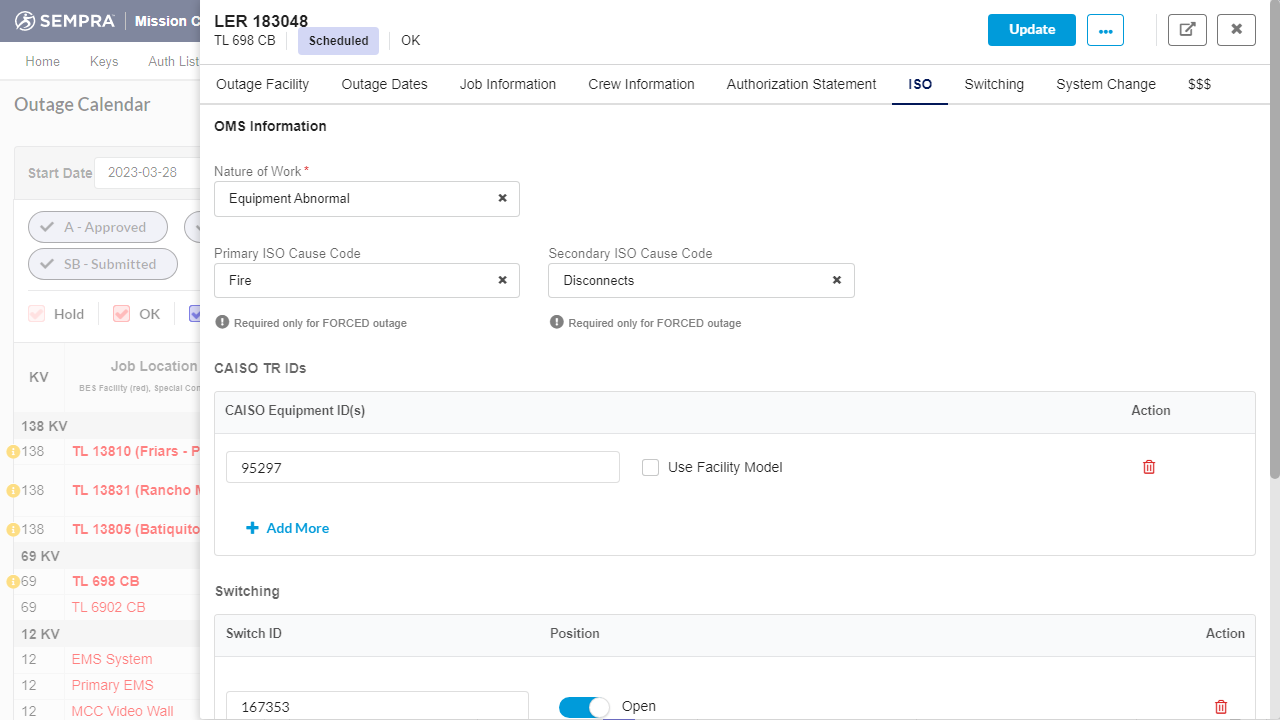
Task: Close the LER 183048 panel
Action: pyautogui.click(x=1236, y=30)
